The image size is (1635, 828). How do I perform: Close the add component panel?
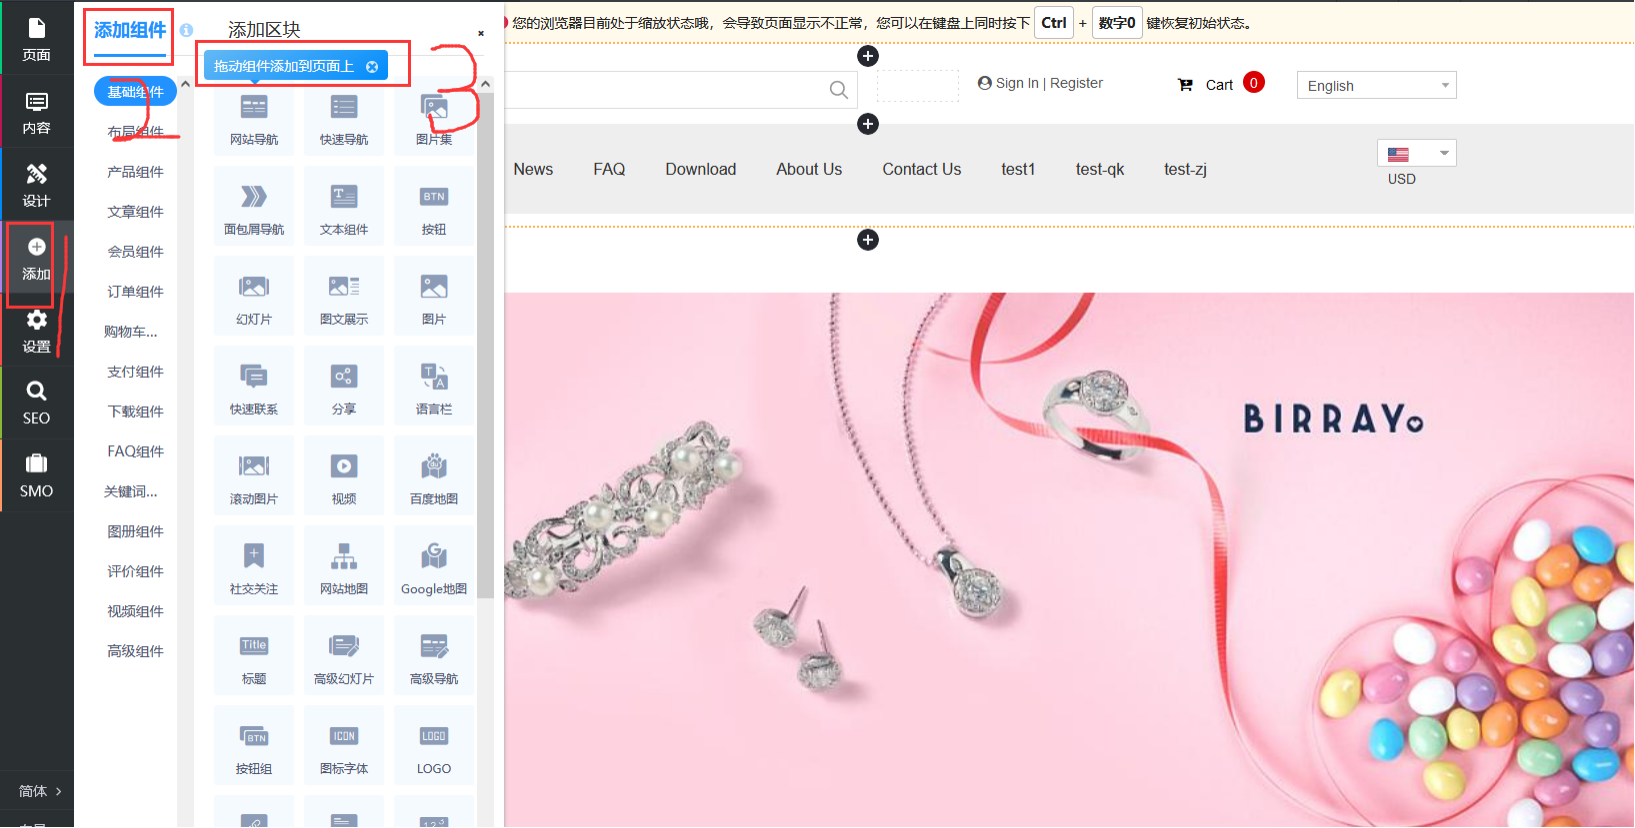click(481, 33)
